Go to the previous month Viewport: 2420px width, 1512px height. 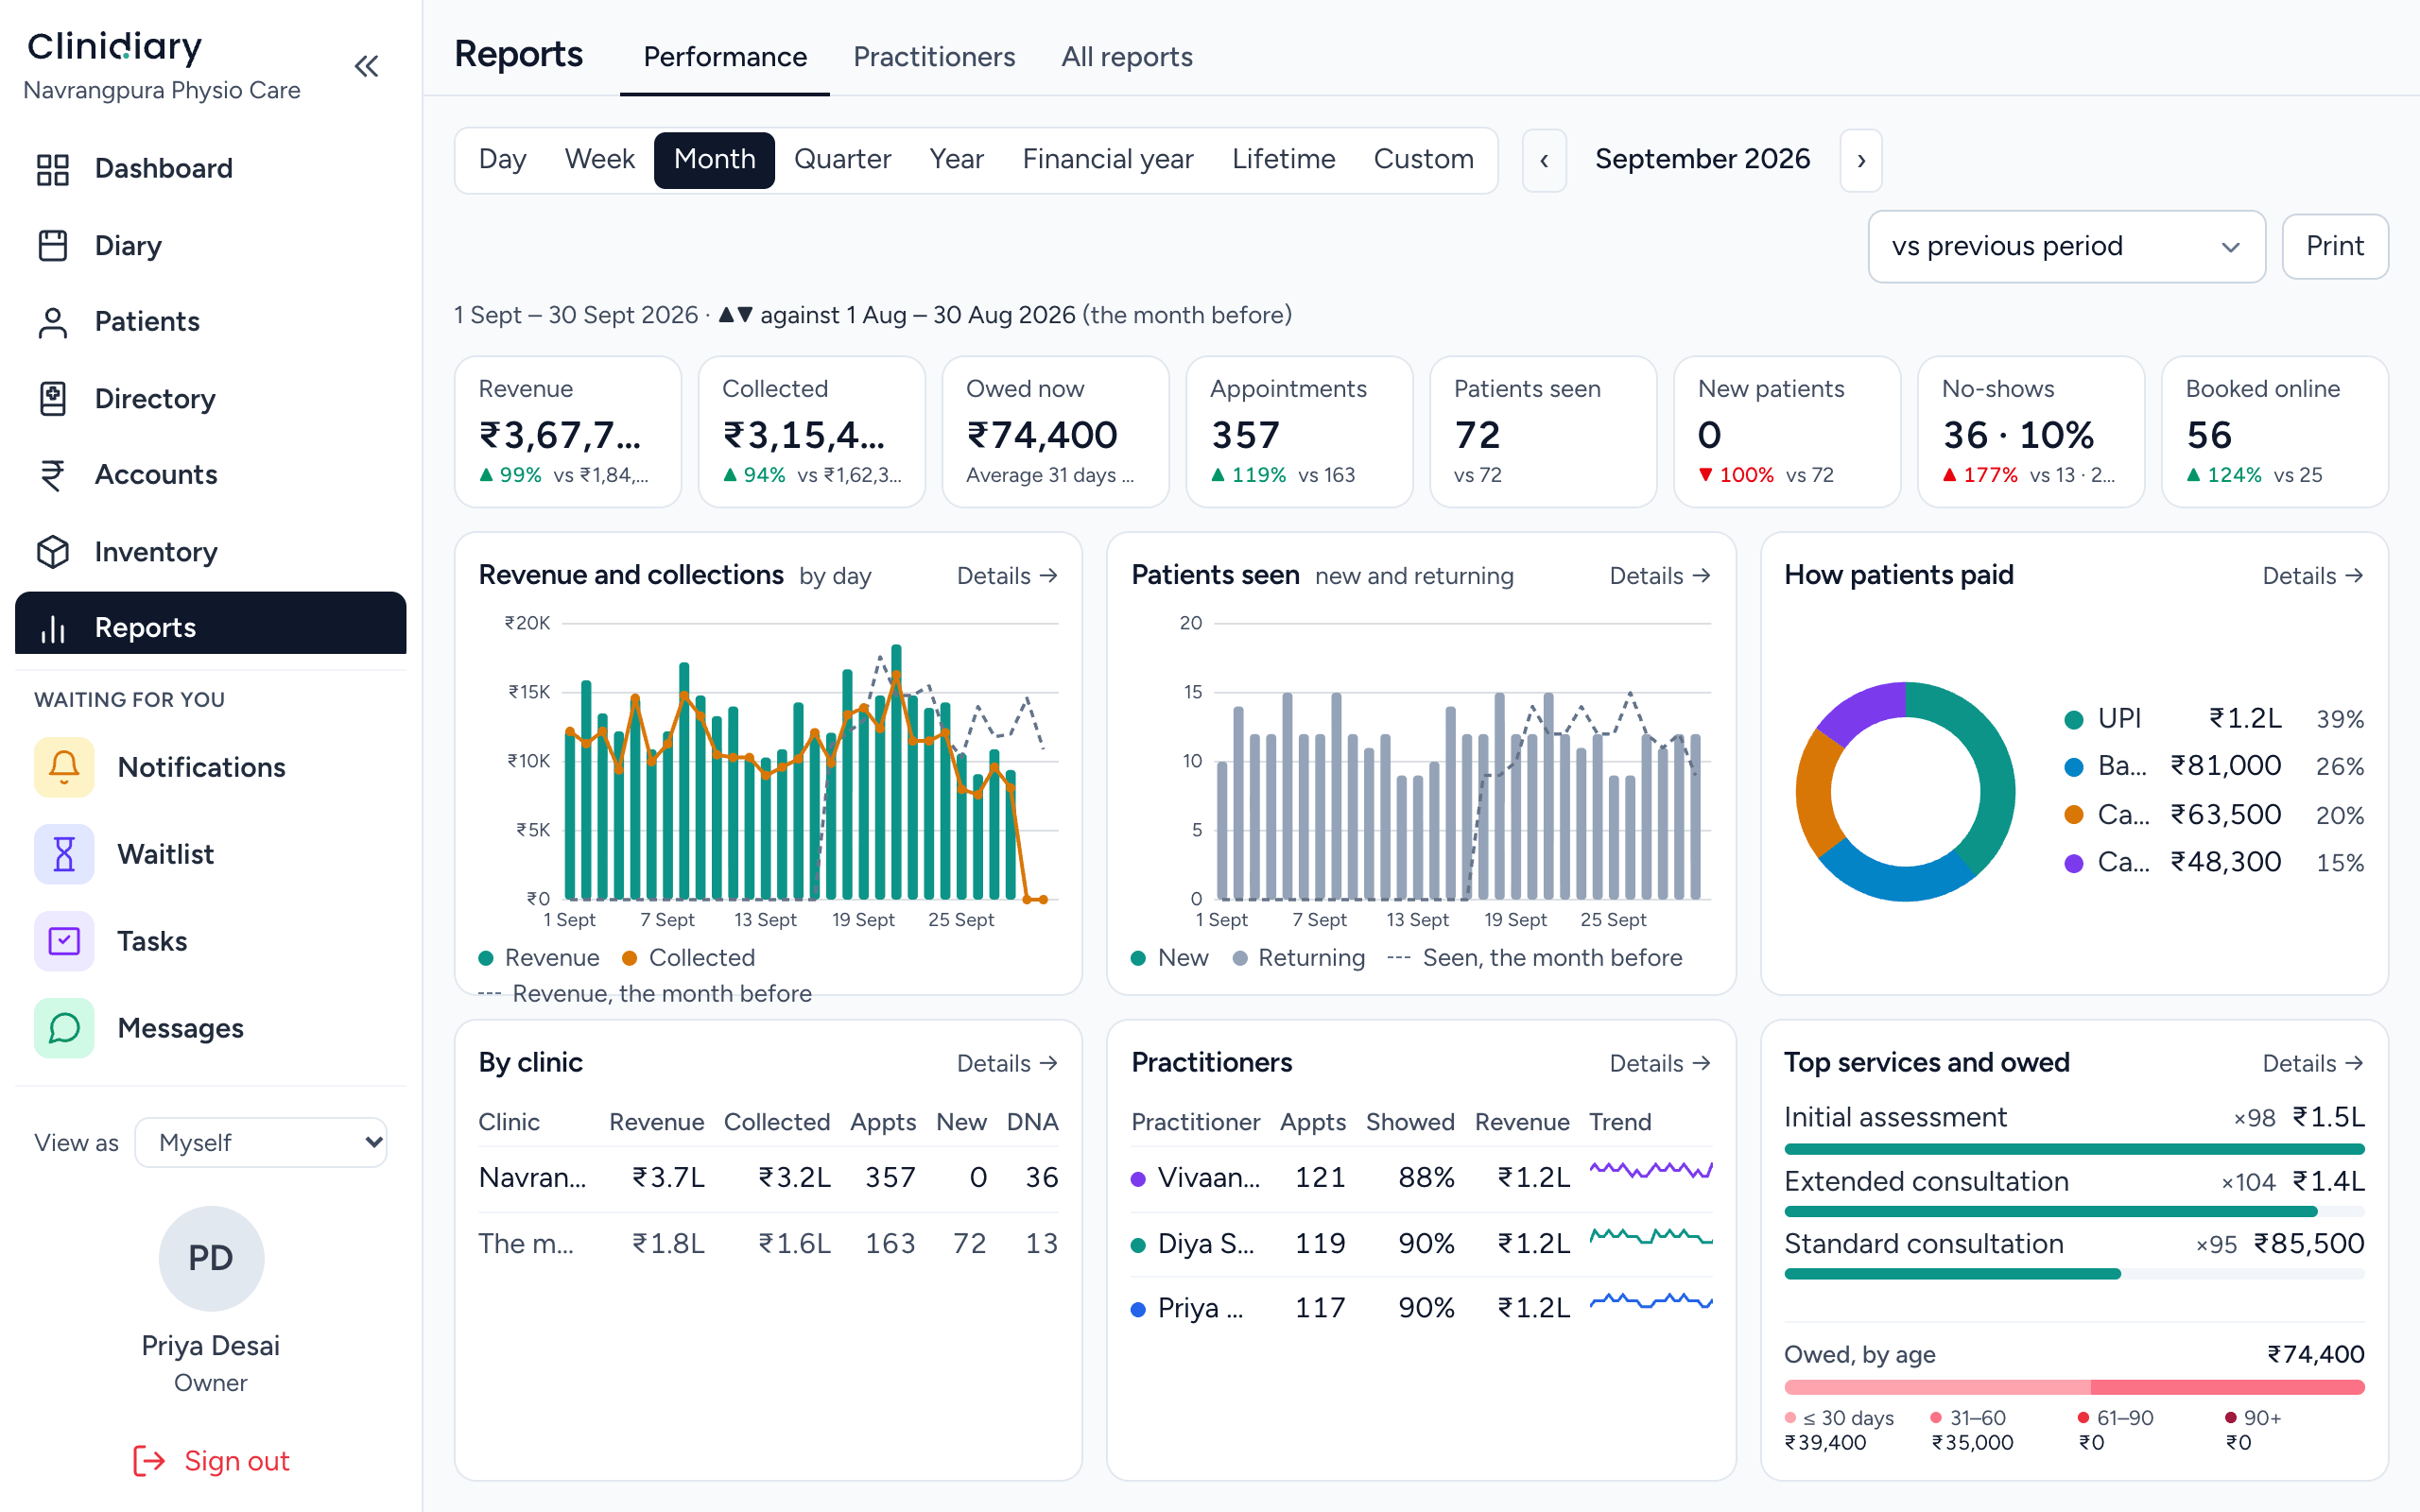click(x=1544, y=160)
